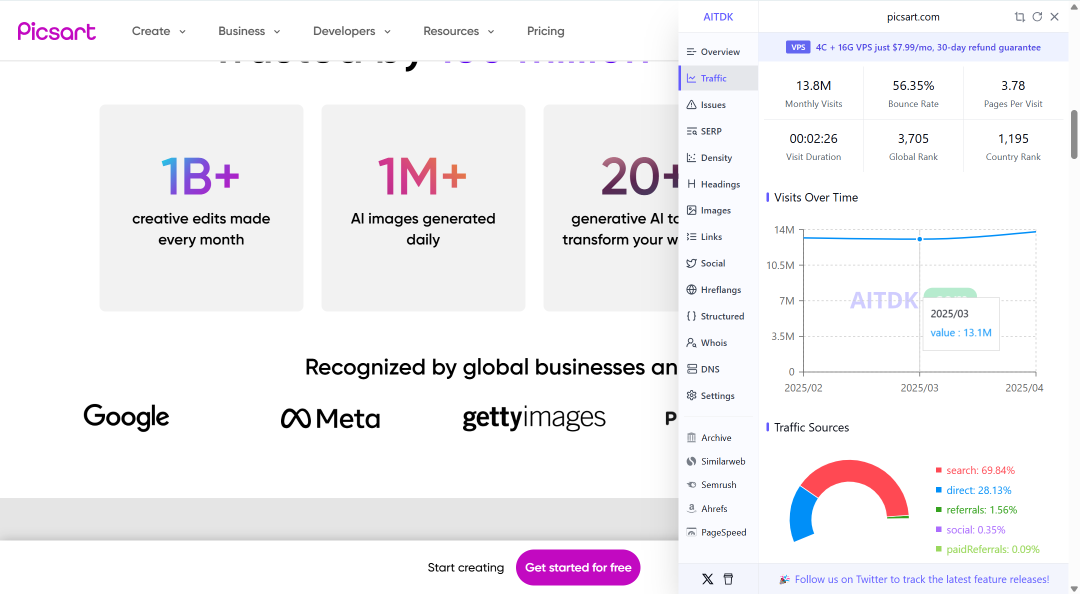This screenshot has width=1080, height=594.
Task: Select the Traffic sidebar item
Action: 718,78
